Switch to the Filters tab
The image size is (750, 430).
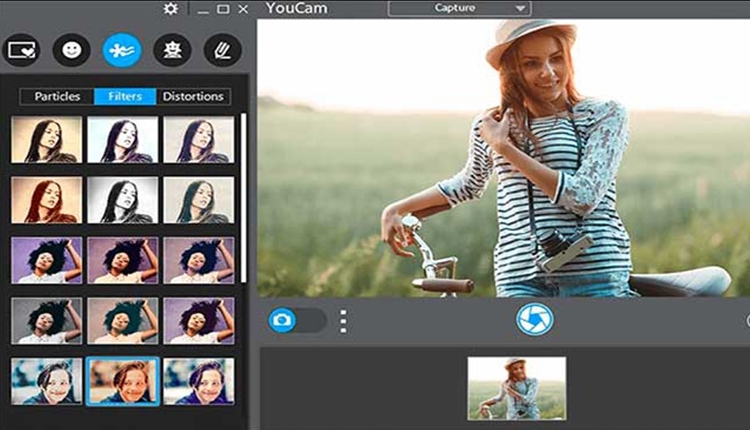125,97
